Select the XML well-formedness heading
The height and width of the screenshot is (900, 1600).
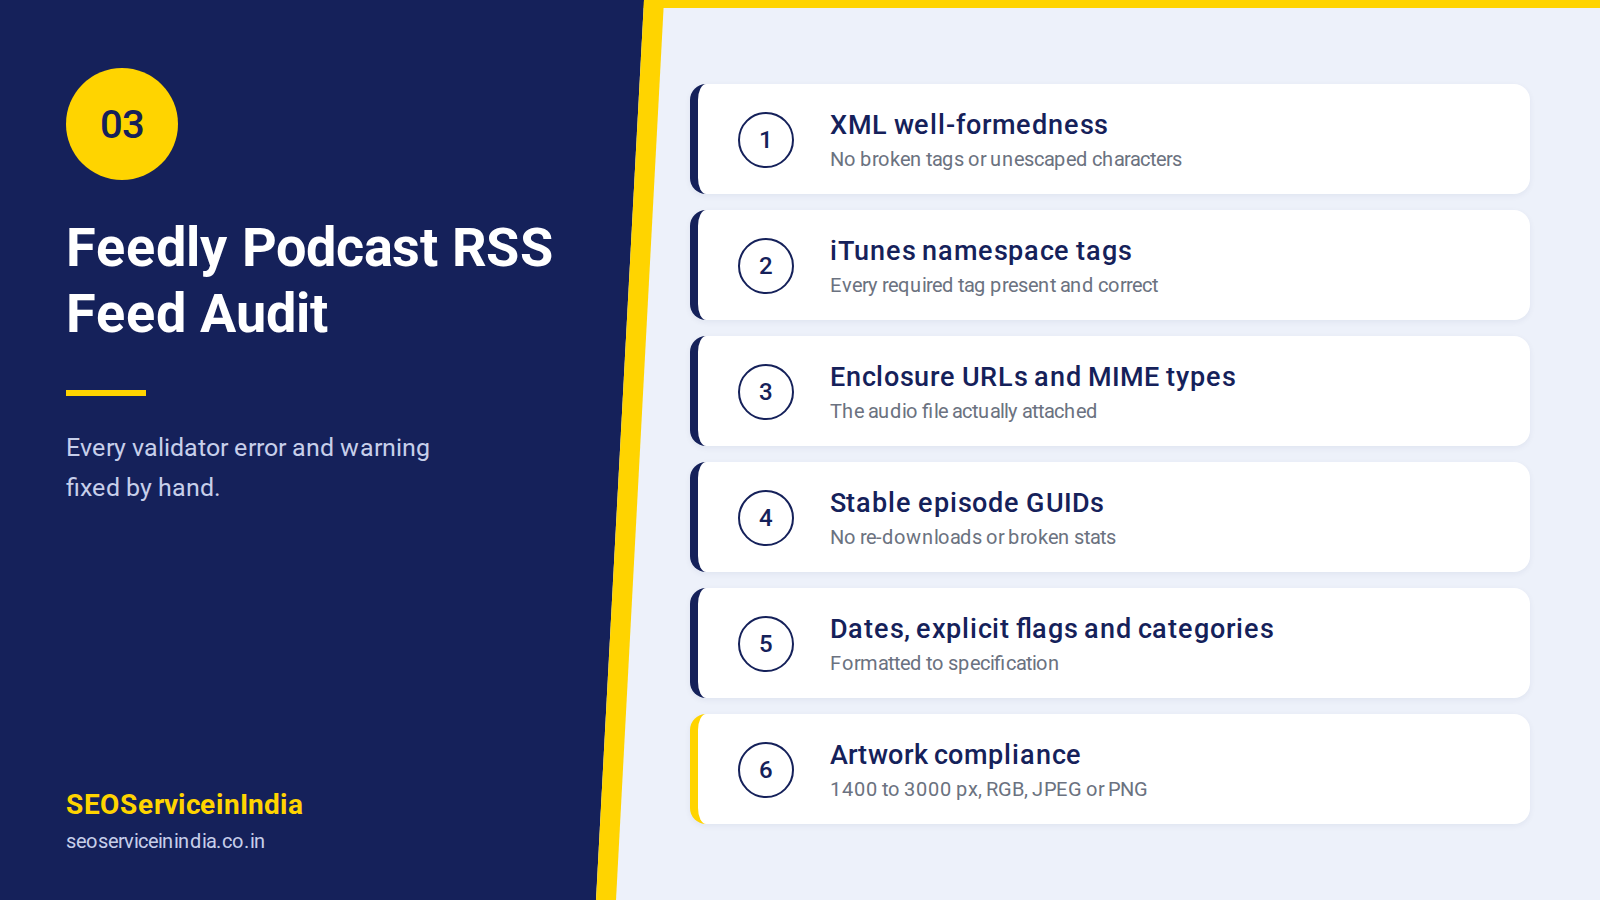(969, 124)
